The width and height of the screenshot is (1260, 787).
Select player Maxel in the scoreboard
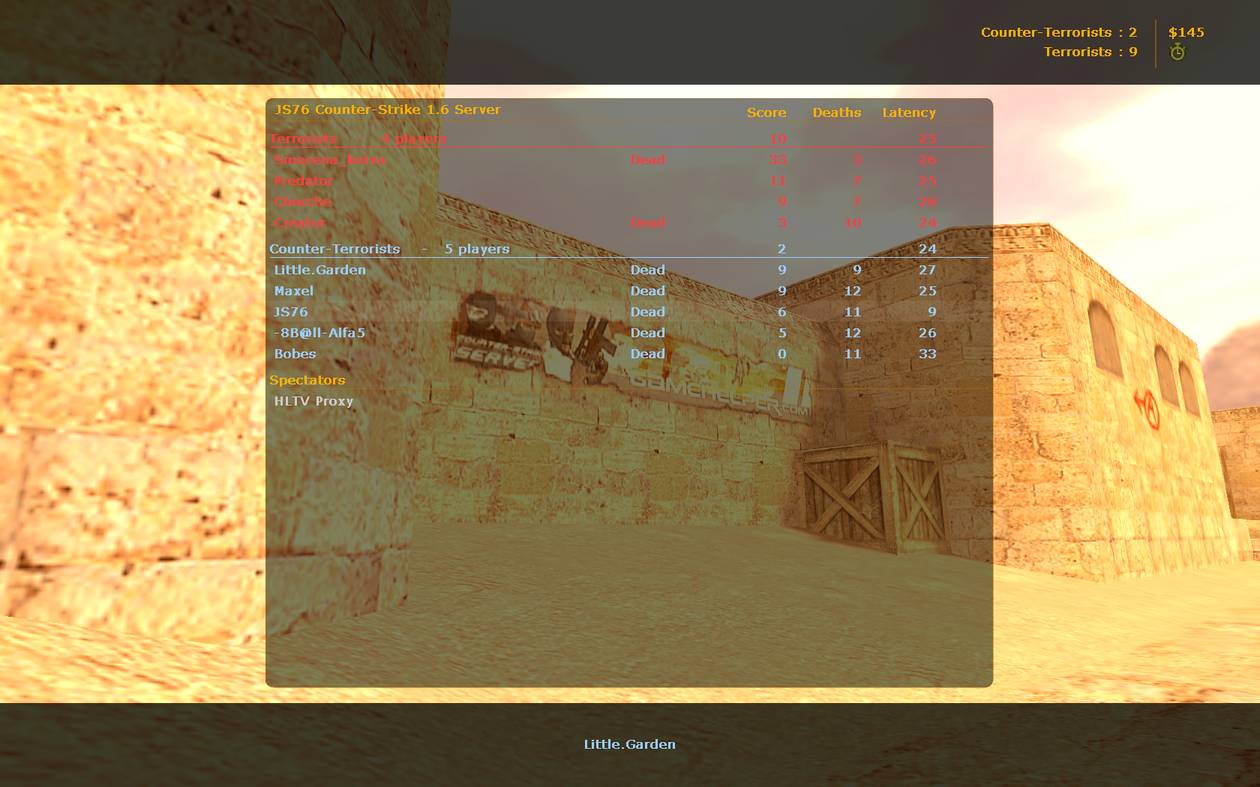[x=294, y=291]
